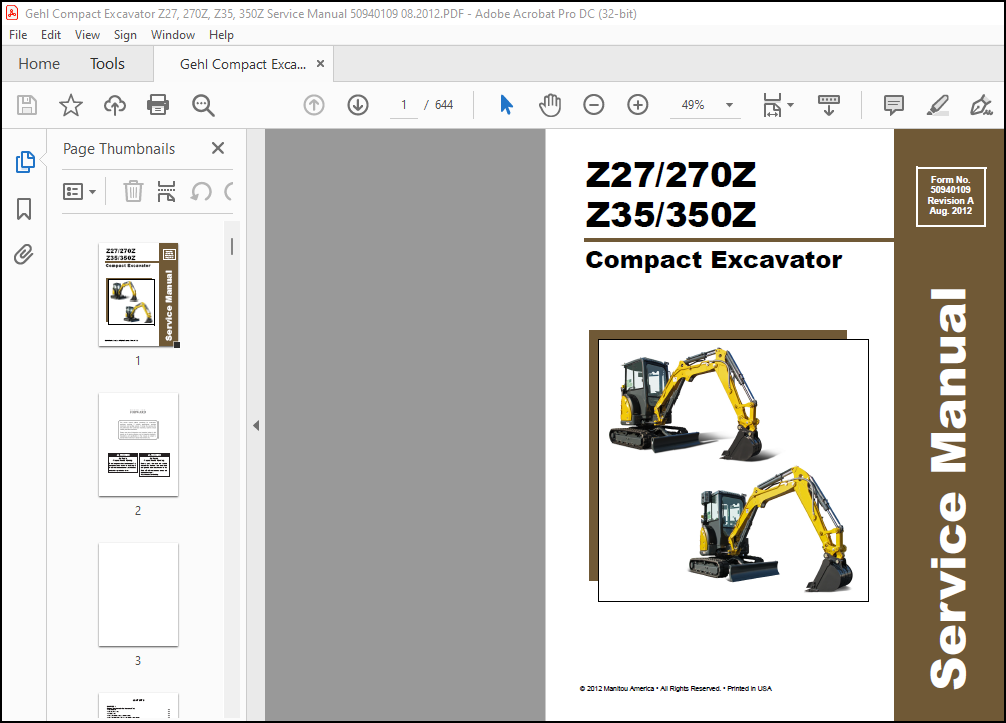
Task: Click the 49% zoom level field
Action: [x=693, y=105]
